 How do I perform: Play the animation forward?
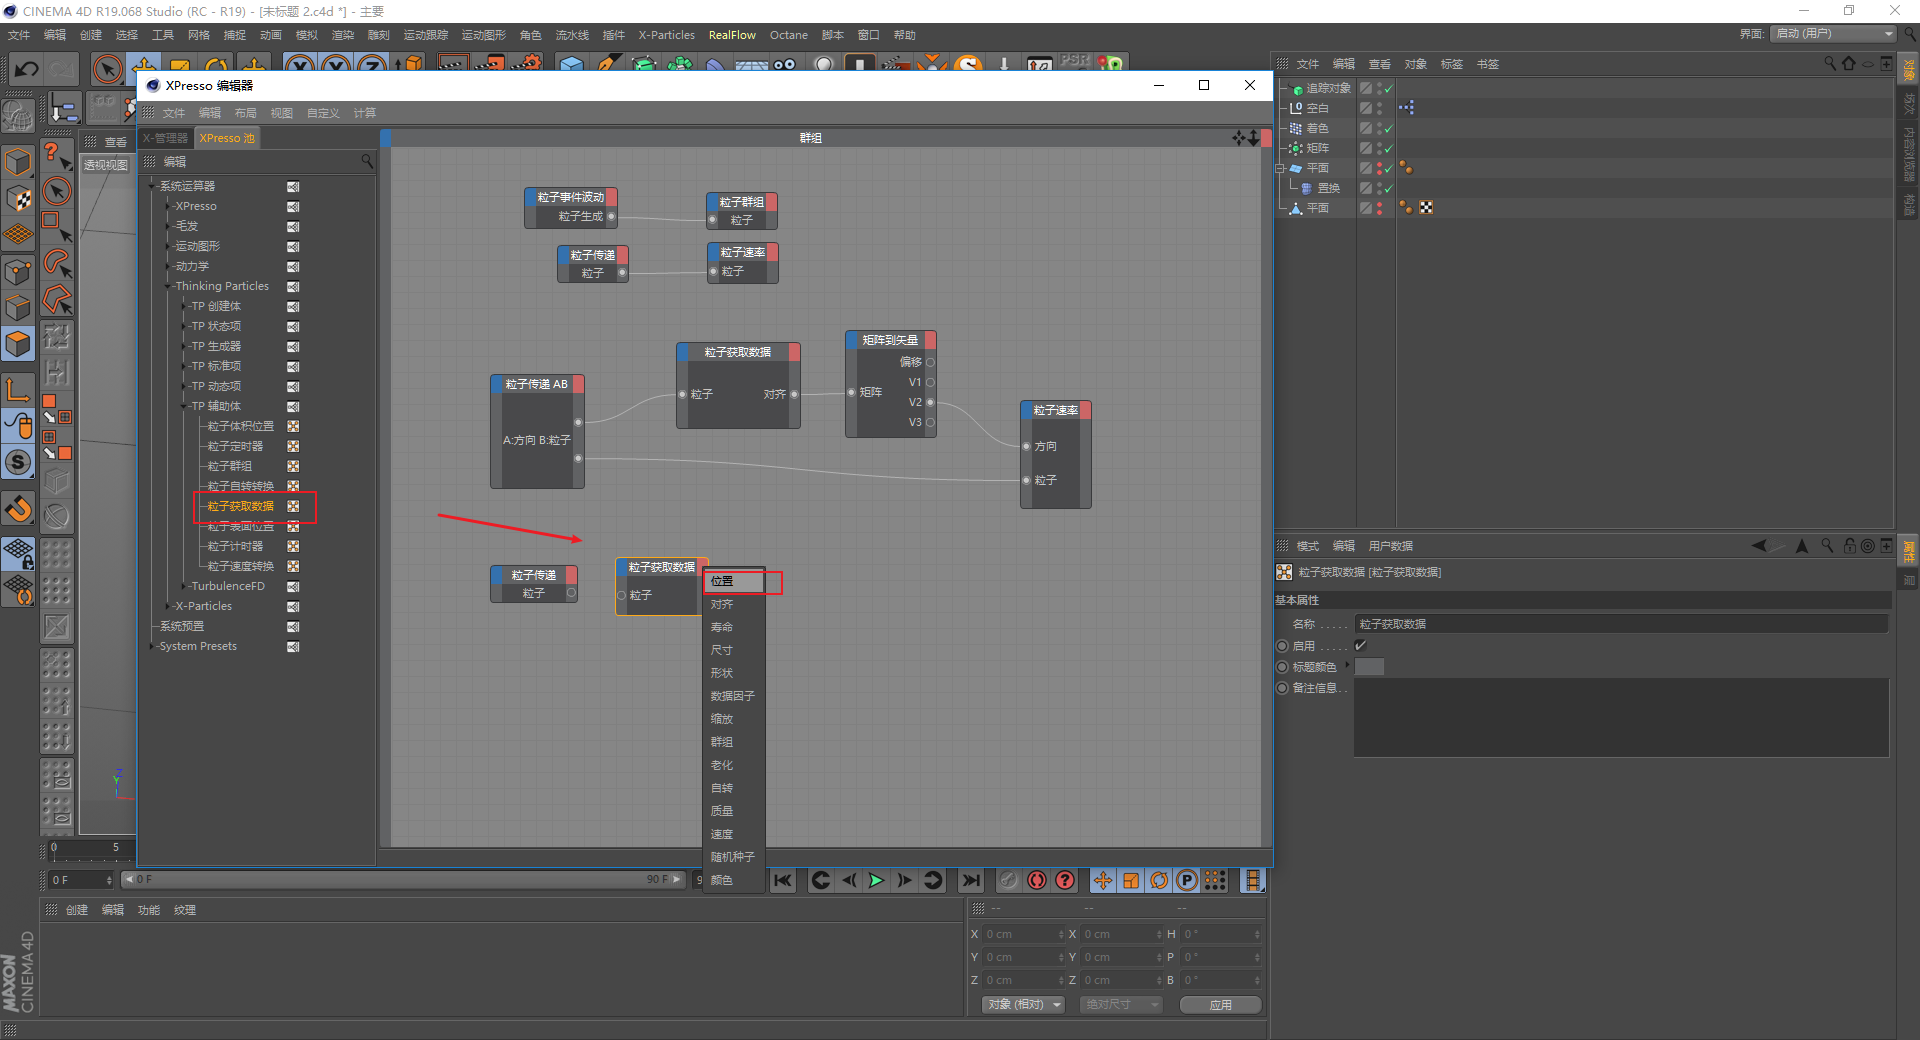pos(876,880)
